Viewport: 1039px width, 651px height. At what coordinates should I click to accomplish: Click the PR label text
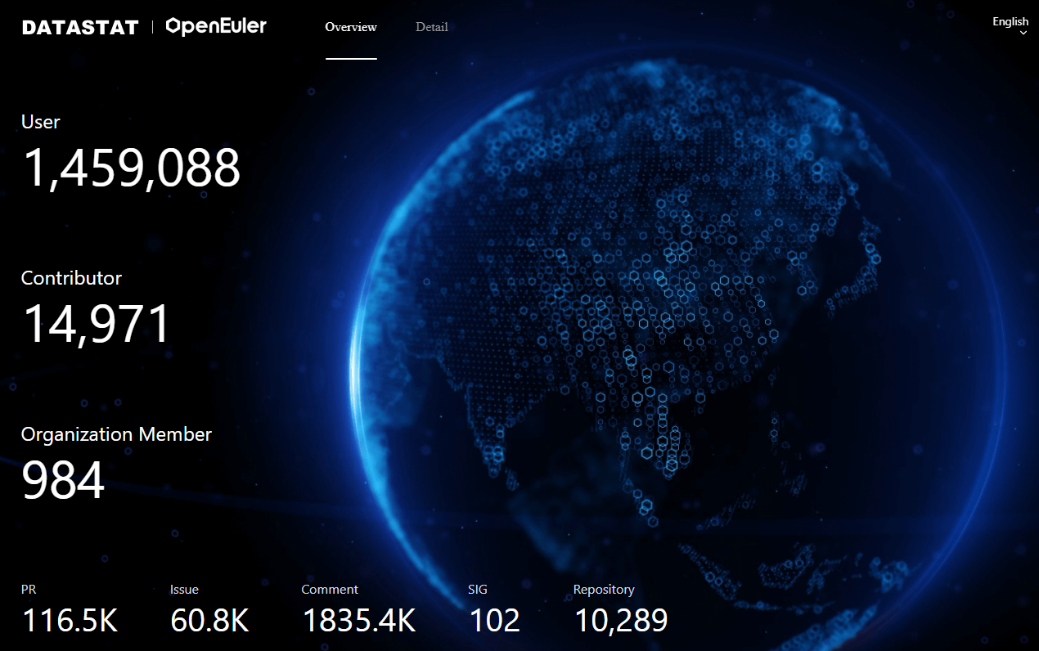tap(29, 590)
